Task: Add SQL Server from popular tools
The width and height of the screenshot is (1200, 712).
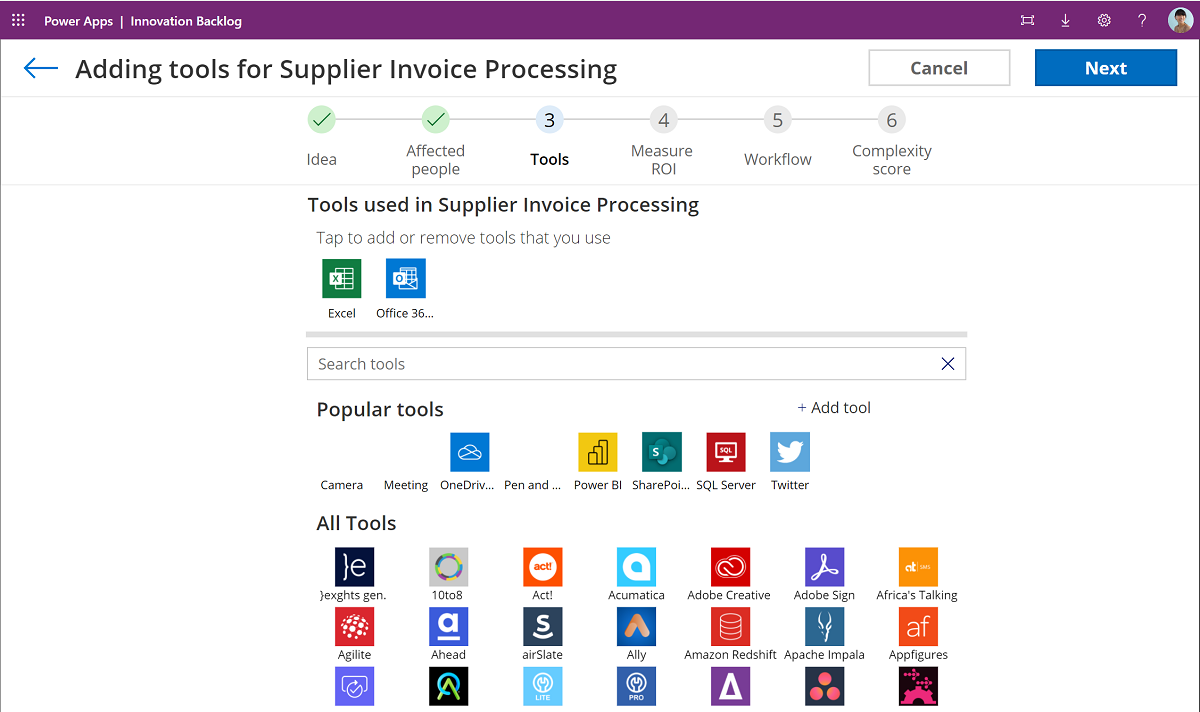Action: (x=726, y=452)
